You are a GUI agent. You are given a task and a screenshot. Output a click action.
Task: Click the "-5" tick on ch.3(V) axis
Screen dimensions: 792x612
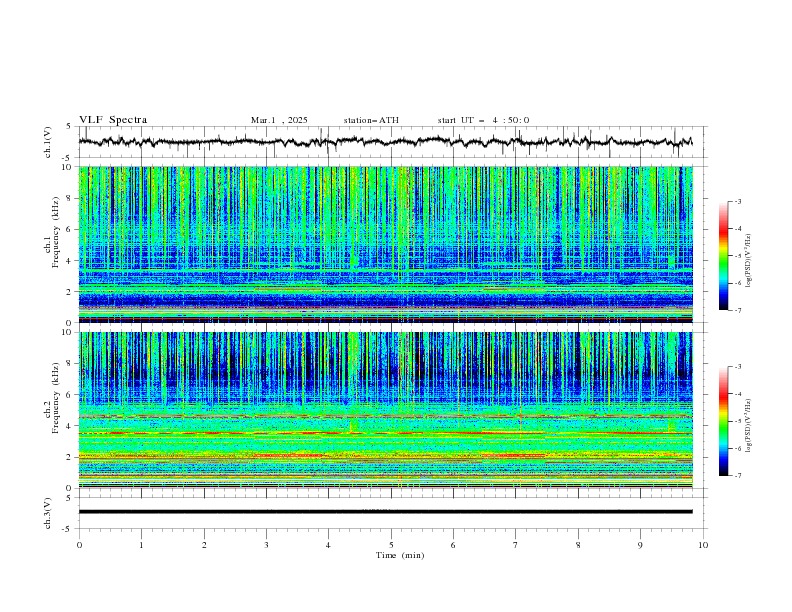(x=68, y=529)
